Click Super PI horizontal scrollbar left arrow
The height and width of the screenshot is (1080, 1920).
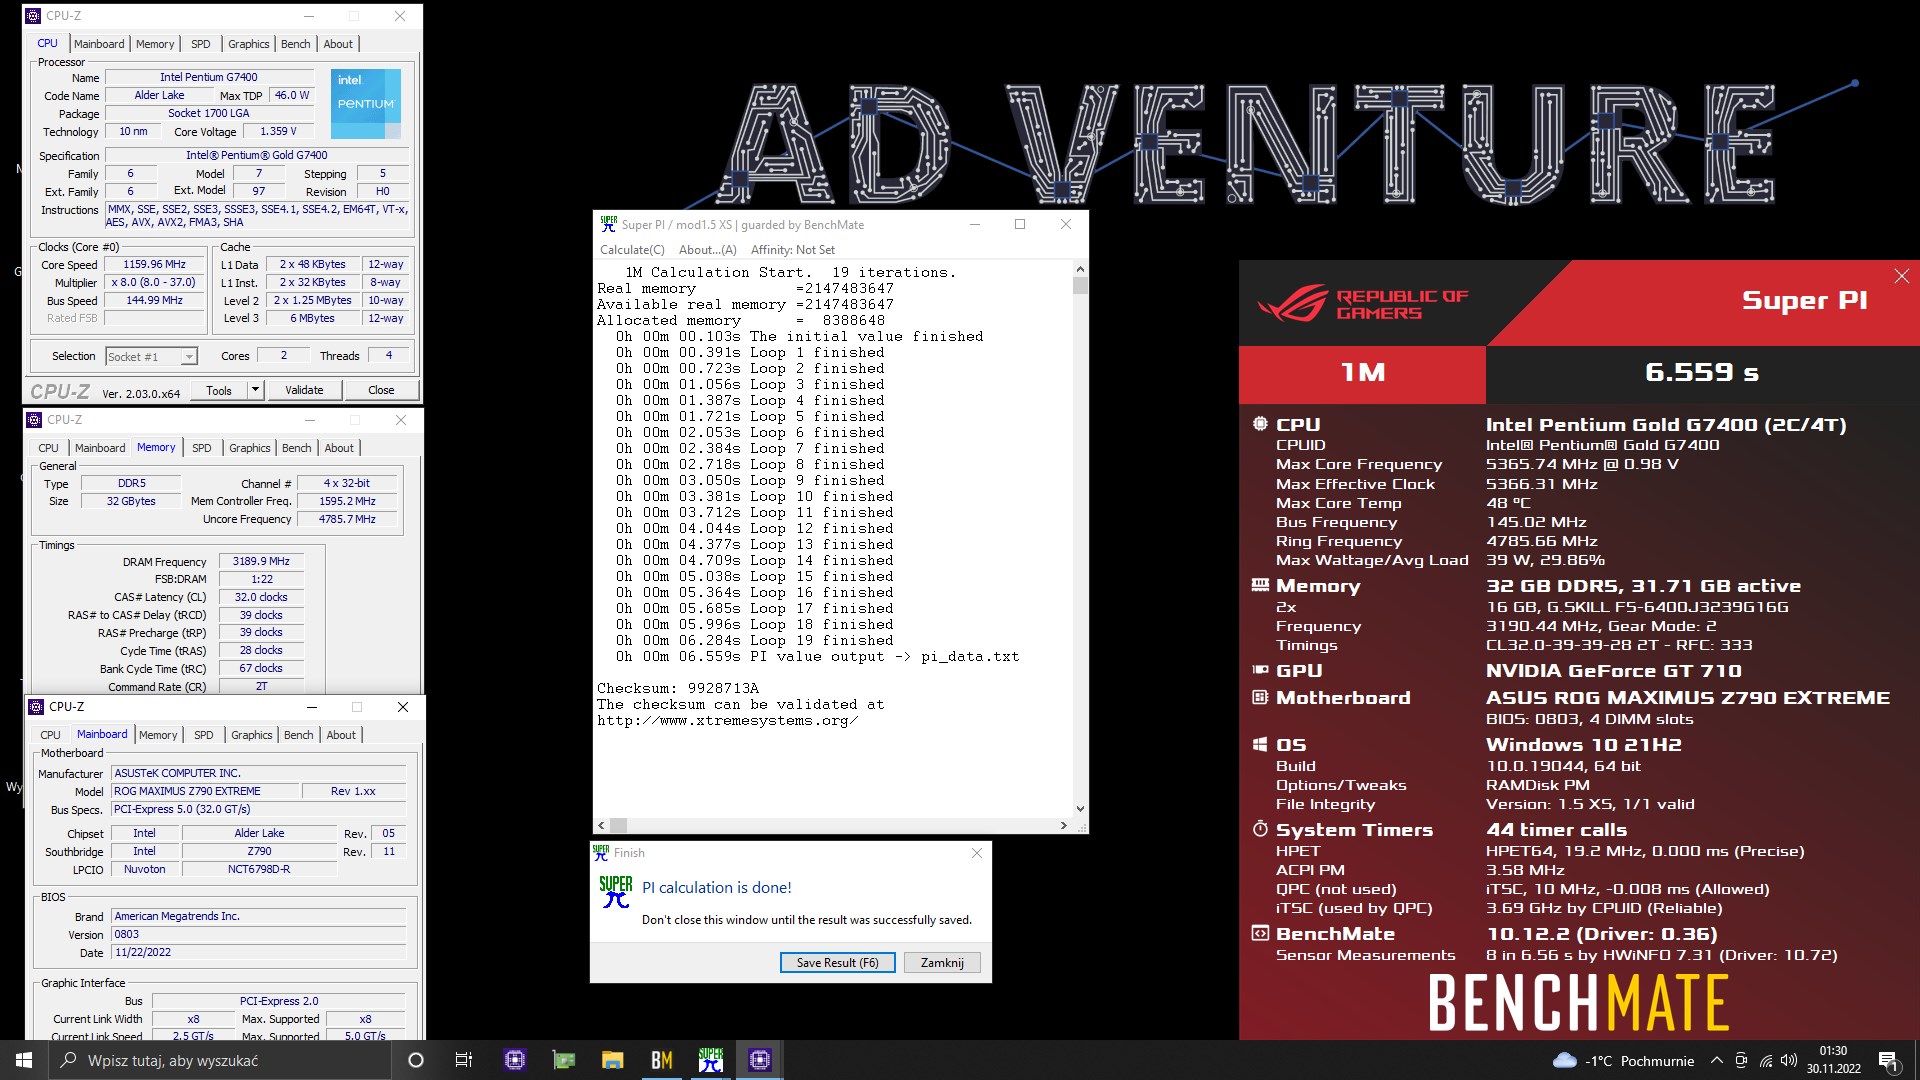pos(601,826)
